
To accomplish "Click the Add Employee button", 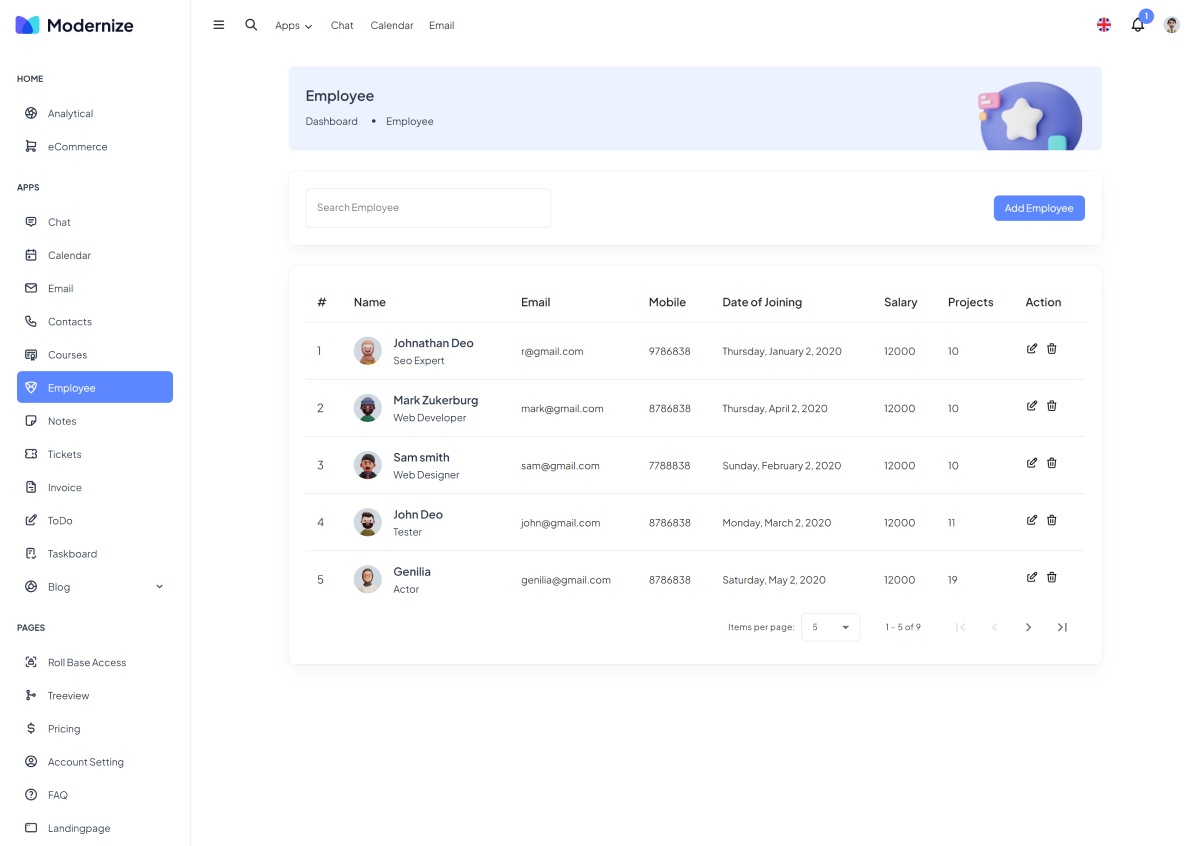I will click(1038, 208).
